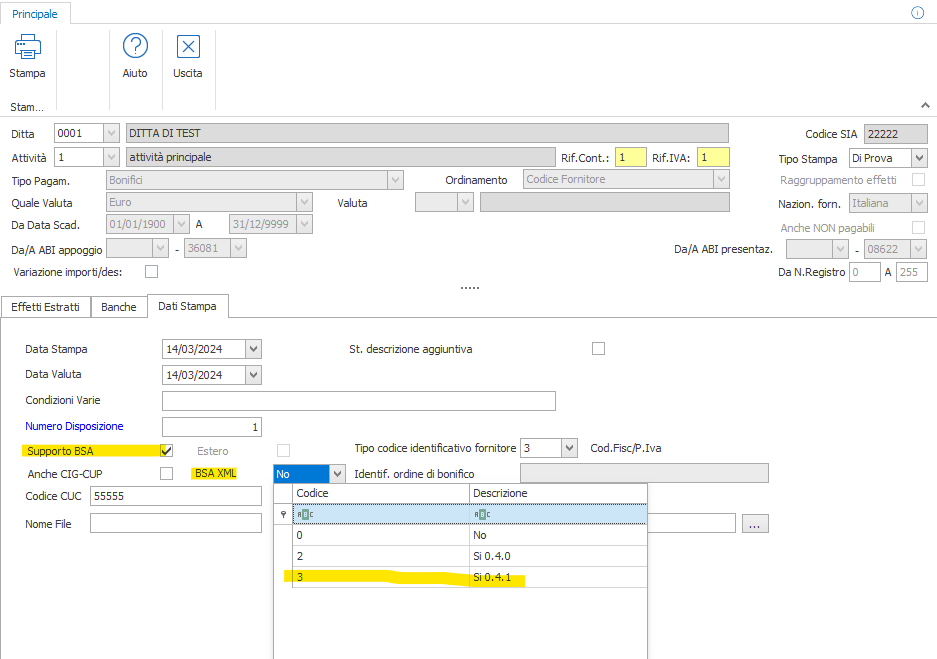This screenshot has height=659, width=937.
Task: Uncheck the Supporto BSA checkbox
Action: point(167,450)
